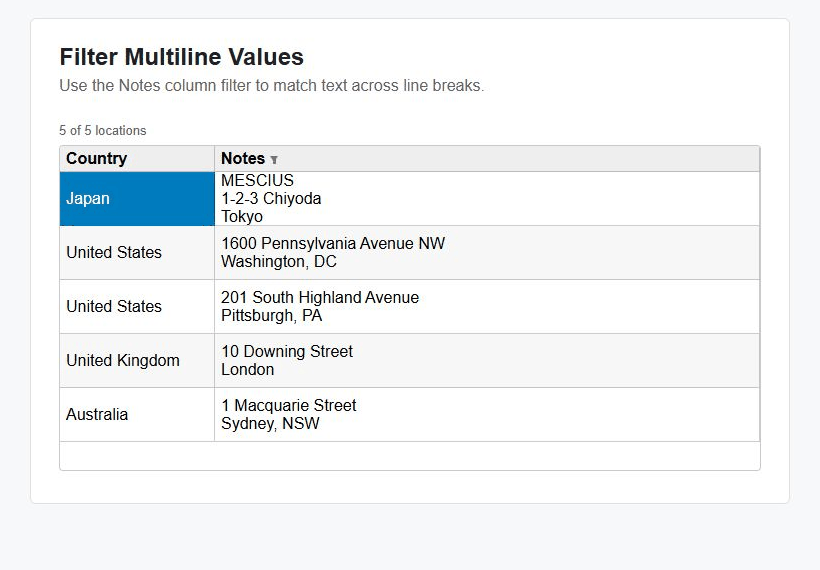This screenshot has height=570, width=820.
Task: Select the United Kingdom country cell
Action: pos(137,361)
